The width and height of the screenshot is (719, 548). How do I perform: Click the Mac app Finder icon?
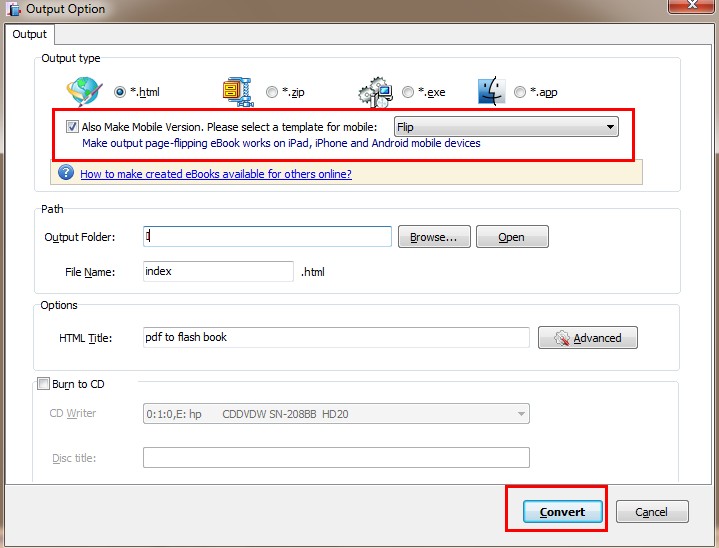click(492, 91)
